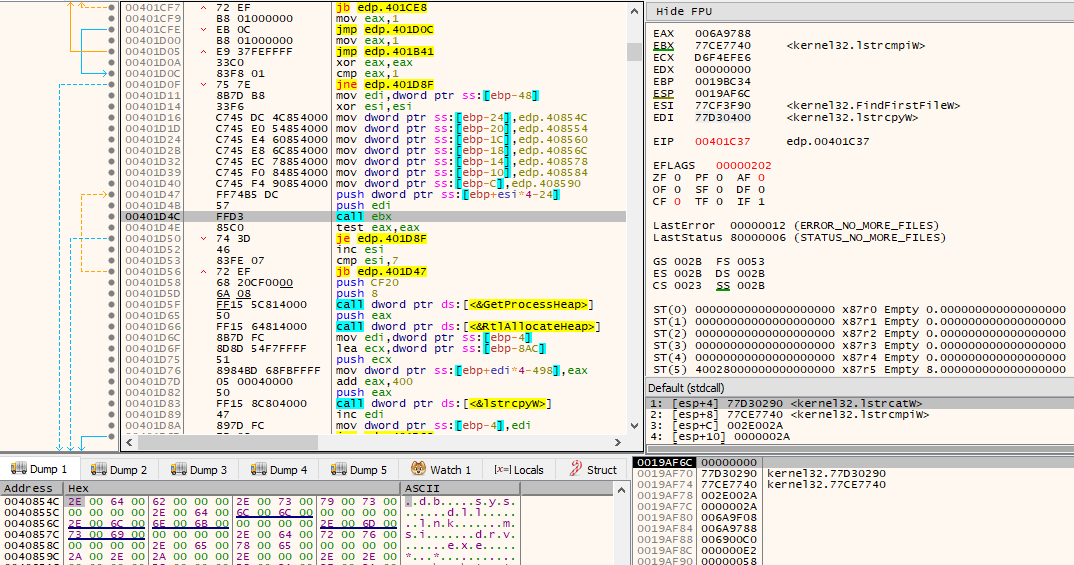Click the Dump 3 tab icon
Image resolution: width=1074 pixels, height=565 pixels.
[x=178, y=469]
